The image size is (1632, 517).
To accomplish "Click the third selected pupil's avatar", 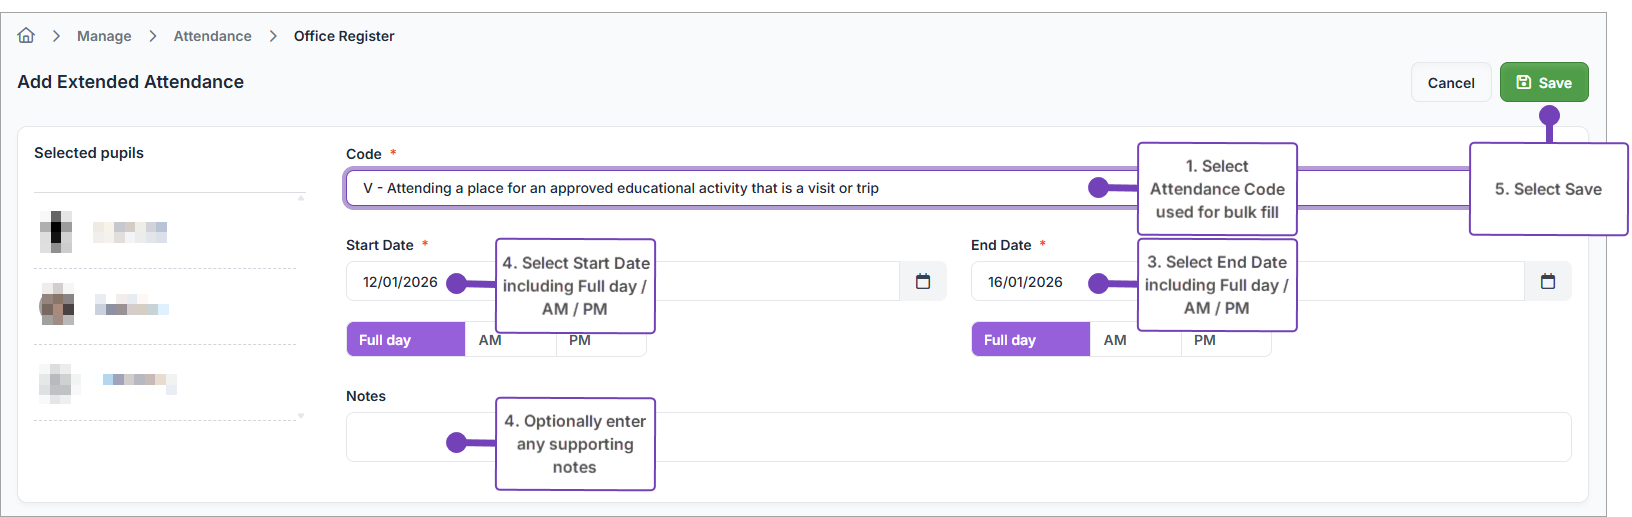I will click(58, 382).
